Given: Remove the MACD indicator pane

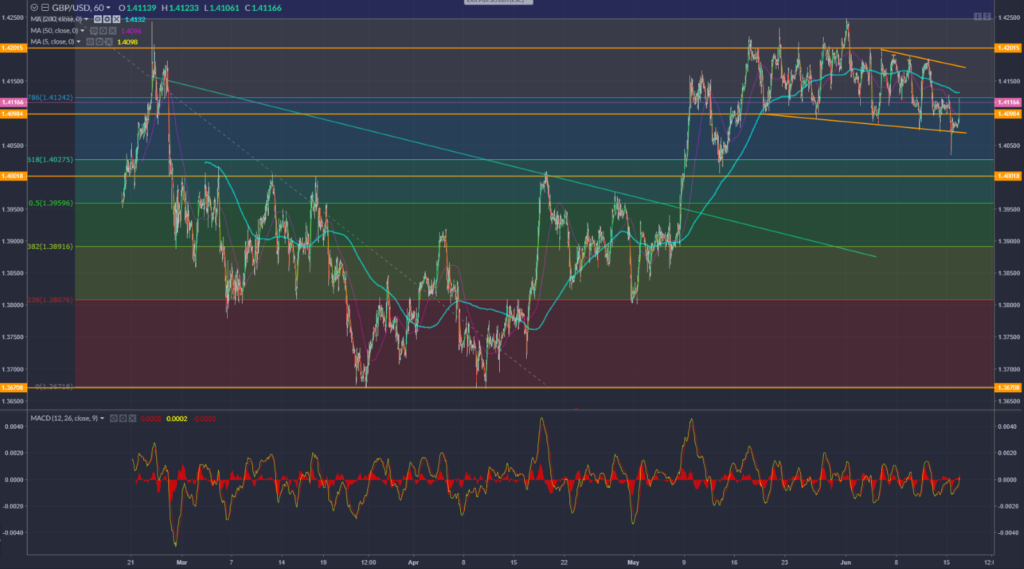Looking at the screenshot, I should [x=133, y=418].
